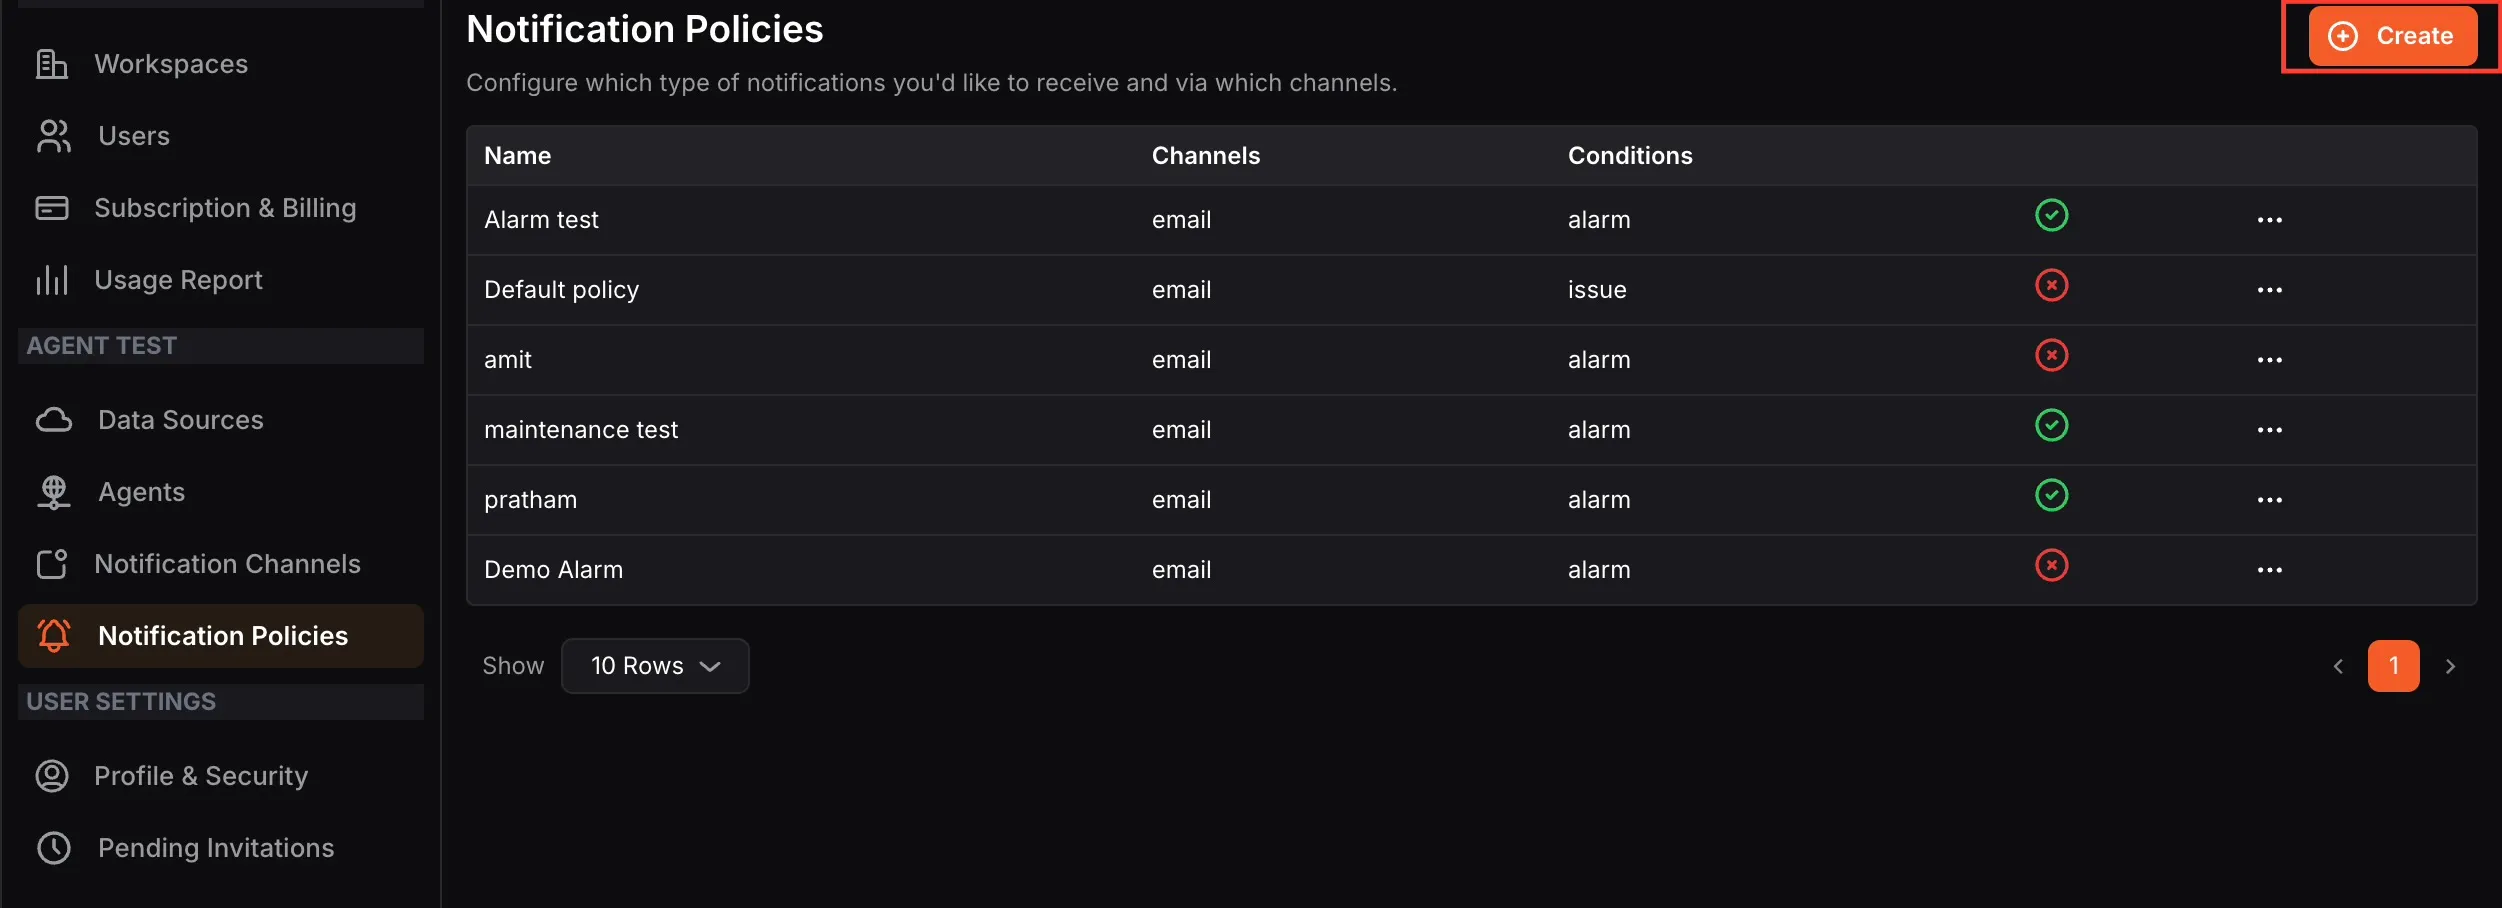
Task: Go to the next page arrow
Action: click(x=2450, y=666)
